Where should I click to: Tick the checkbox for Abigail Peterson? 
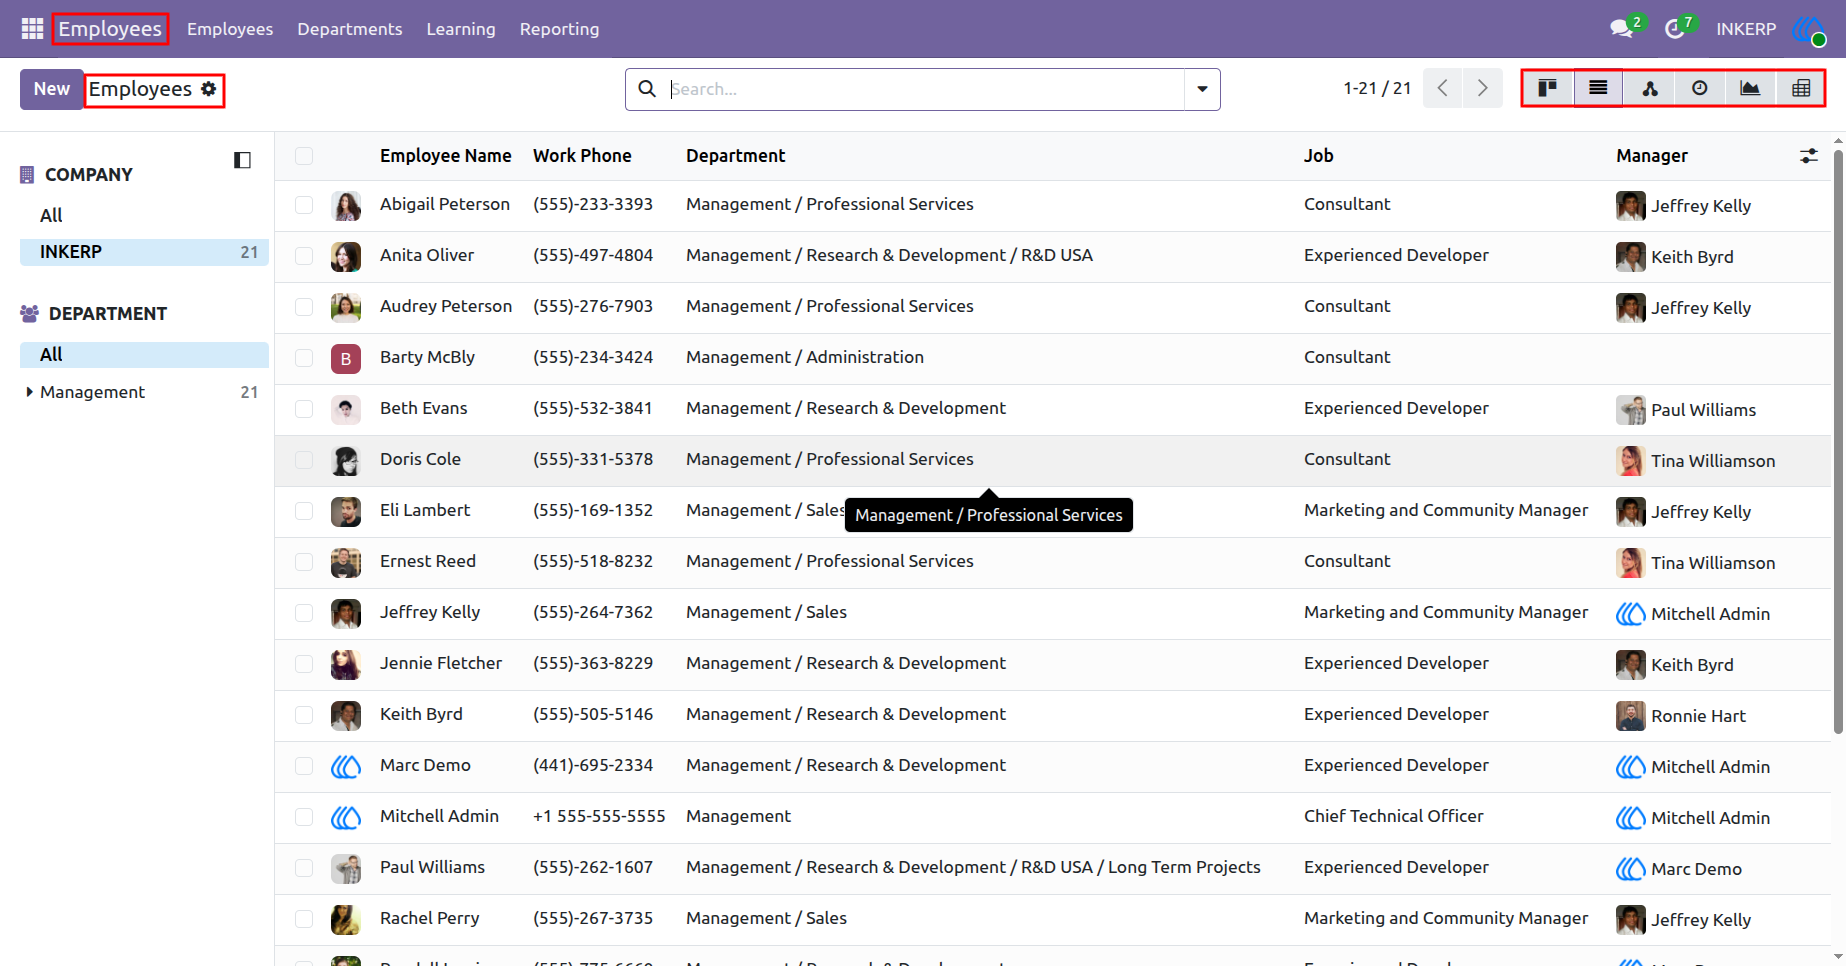pyautogui.click(x=304, y=205)
